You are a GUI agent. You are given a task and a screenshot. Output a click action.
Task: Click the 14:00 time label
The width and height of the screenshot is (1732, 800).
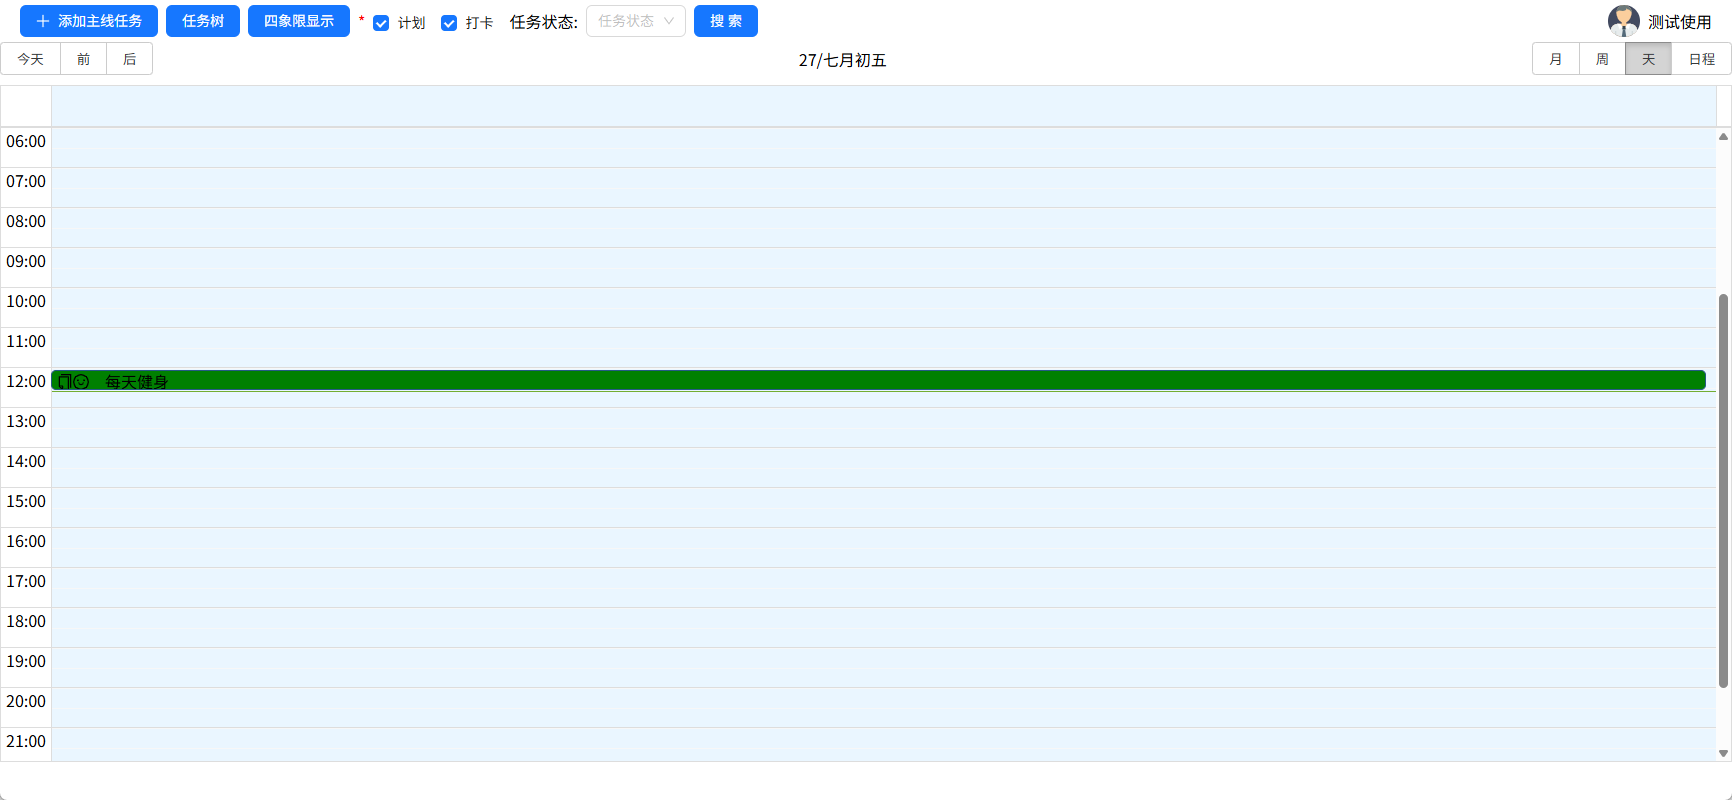26,462
